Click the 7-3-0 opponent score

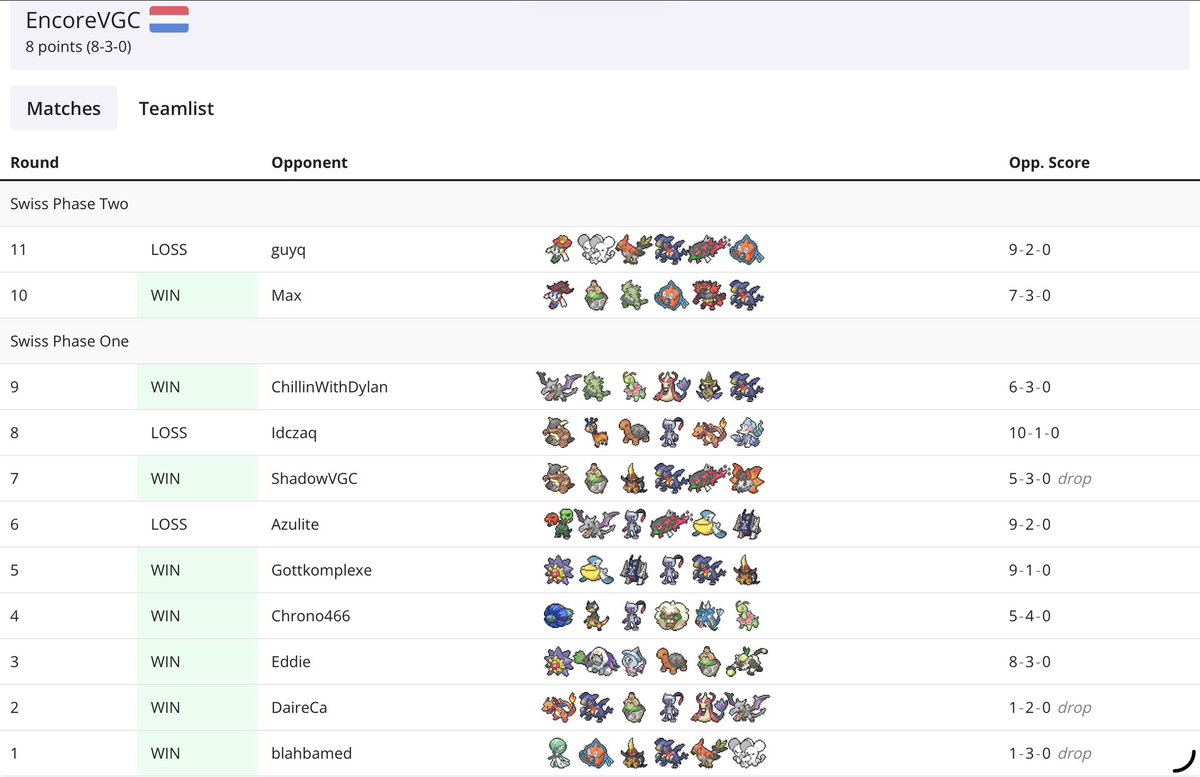pyautogui.click(x=1030, y=295)
